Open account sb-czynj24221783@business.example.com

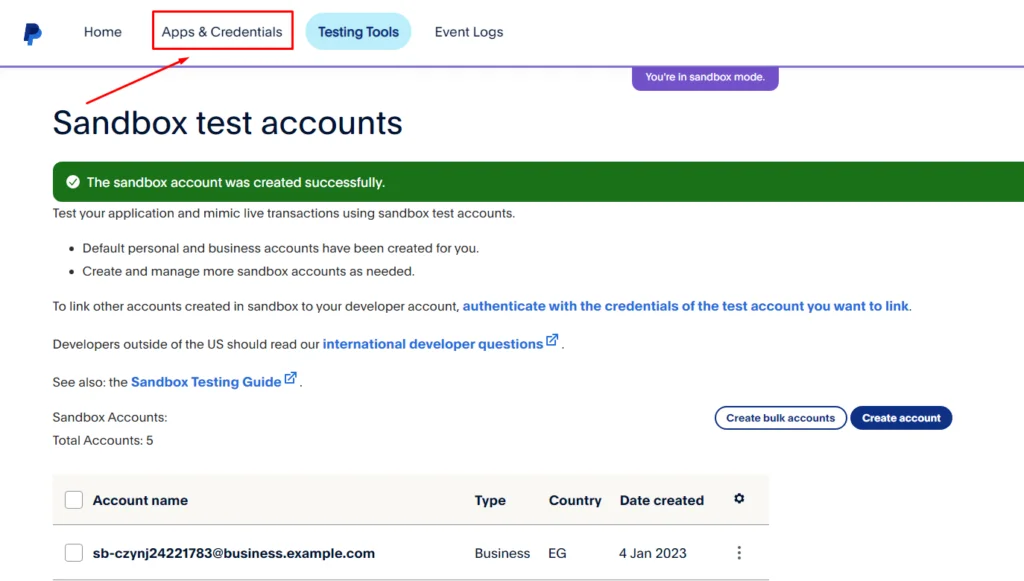tap(234, 553)
